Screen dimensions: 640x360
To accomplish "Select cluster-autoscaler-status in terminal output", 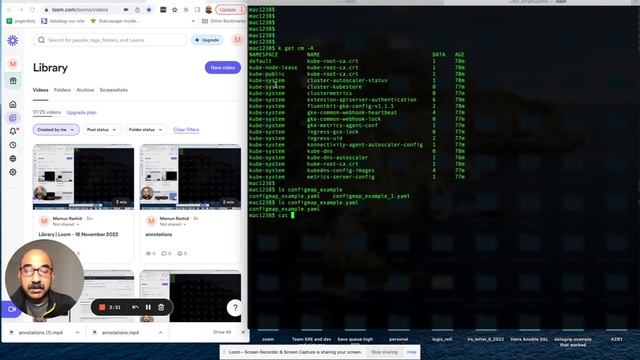I will (x=347, y=80).
